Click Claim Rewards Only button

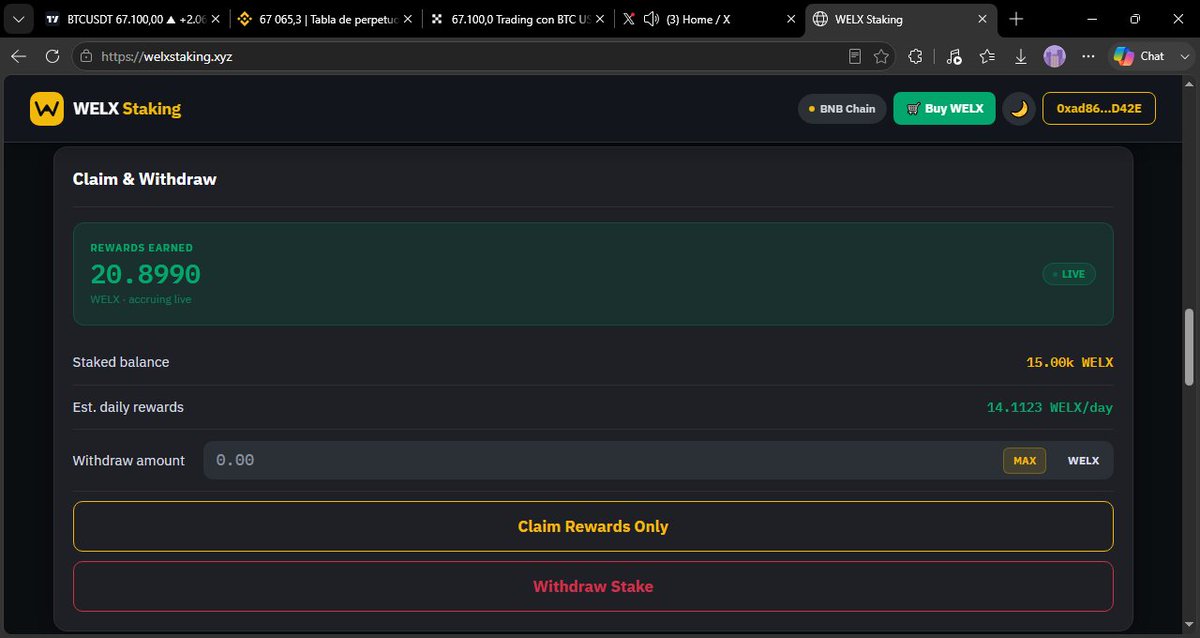tap(593, 526)
